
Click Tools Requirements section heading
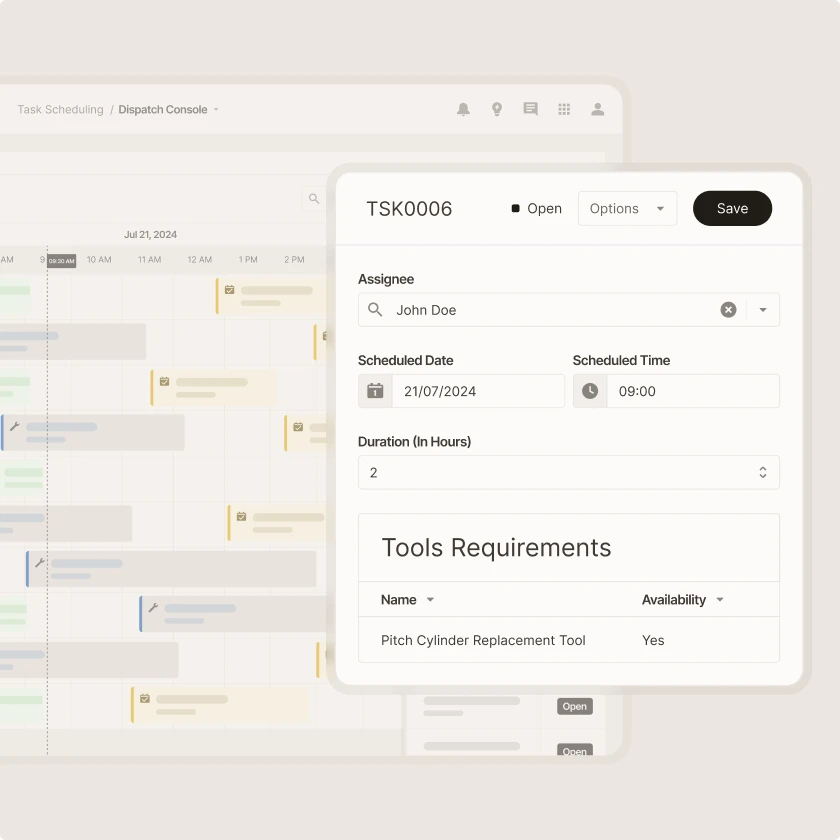click(496, 548)
